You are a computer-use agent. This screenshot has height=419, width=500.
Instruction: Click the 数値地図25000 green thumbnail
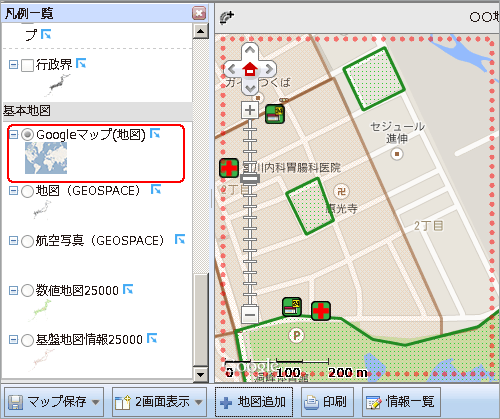tap(41, 310)
